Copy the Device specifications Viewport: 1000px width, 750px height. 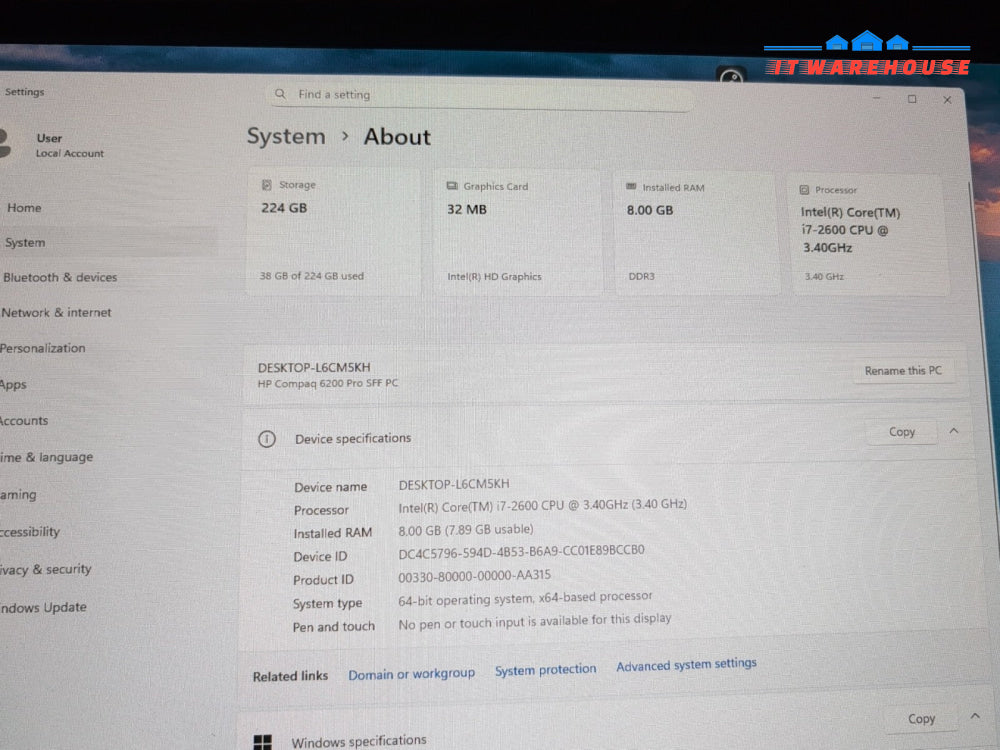point(902,432)
